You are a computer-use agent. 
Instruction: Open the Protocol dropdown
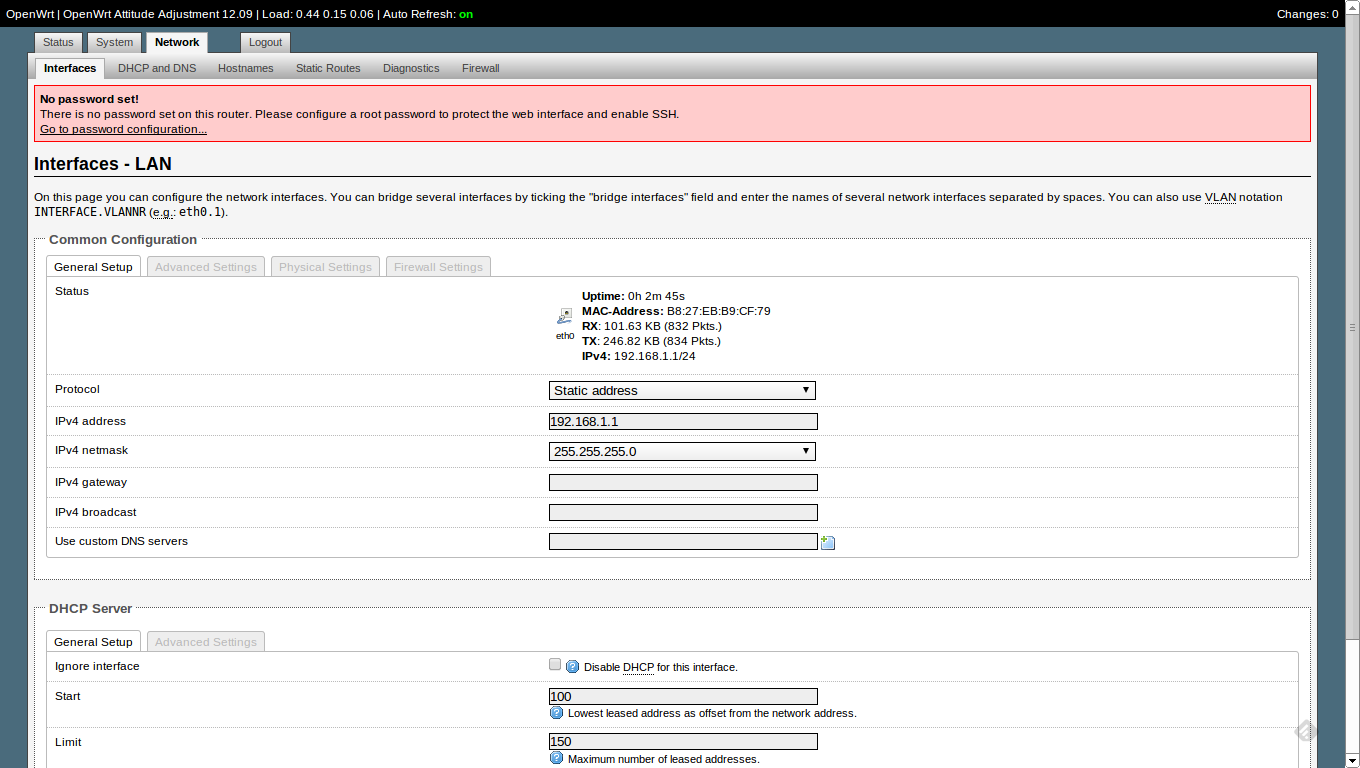point(682,390)
